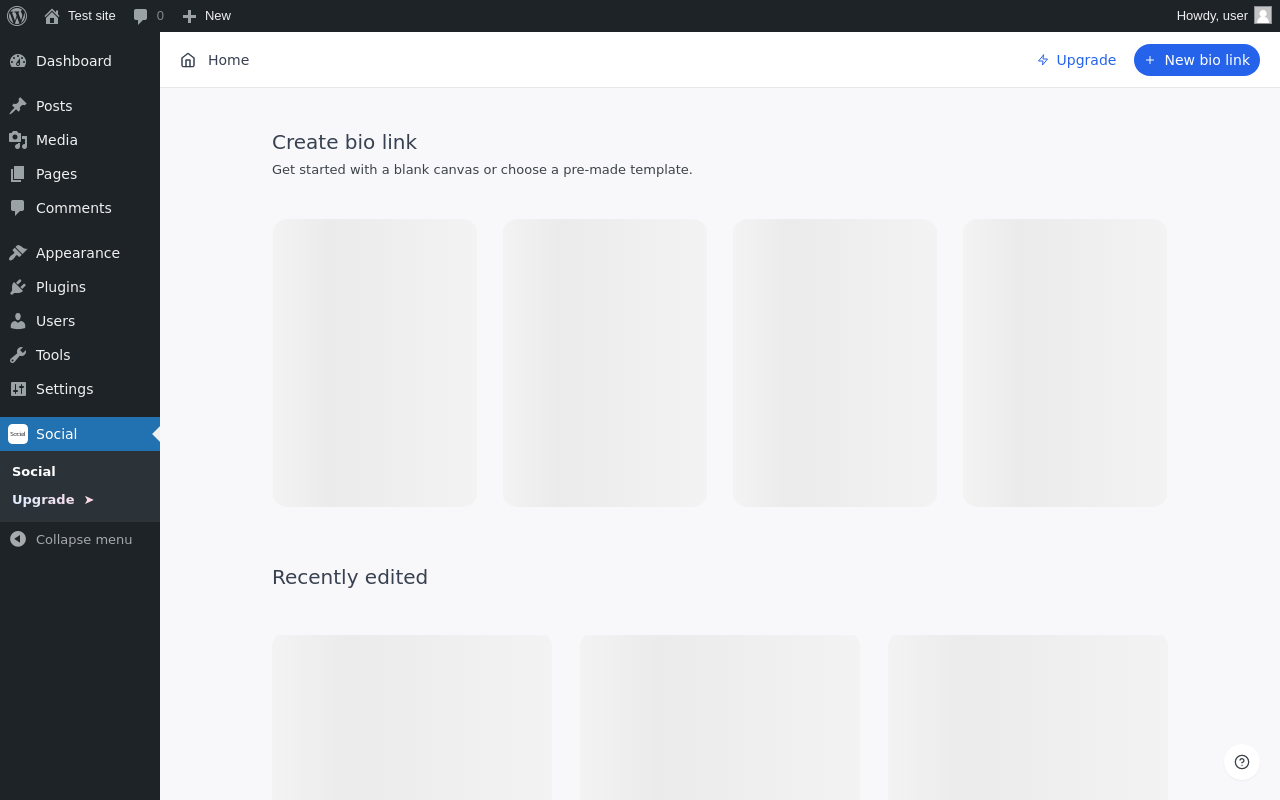Click the Appearance paintbrush icon
This screenshot has height=800, width=1280.
click(x=18, y=253)
